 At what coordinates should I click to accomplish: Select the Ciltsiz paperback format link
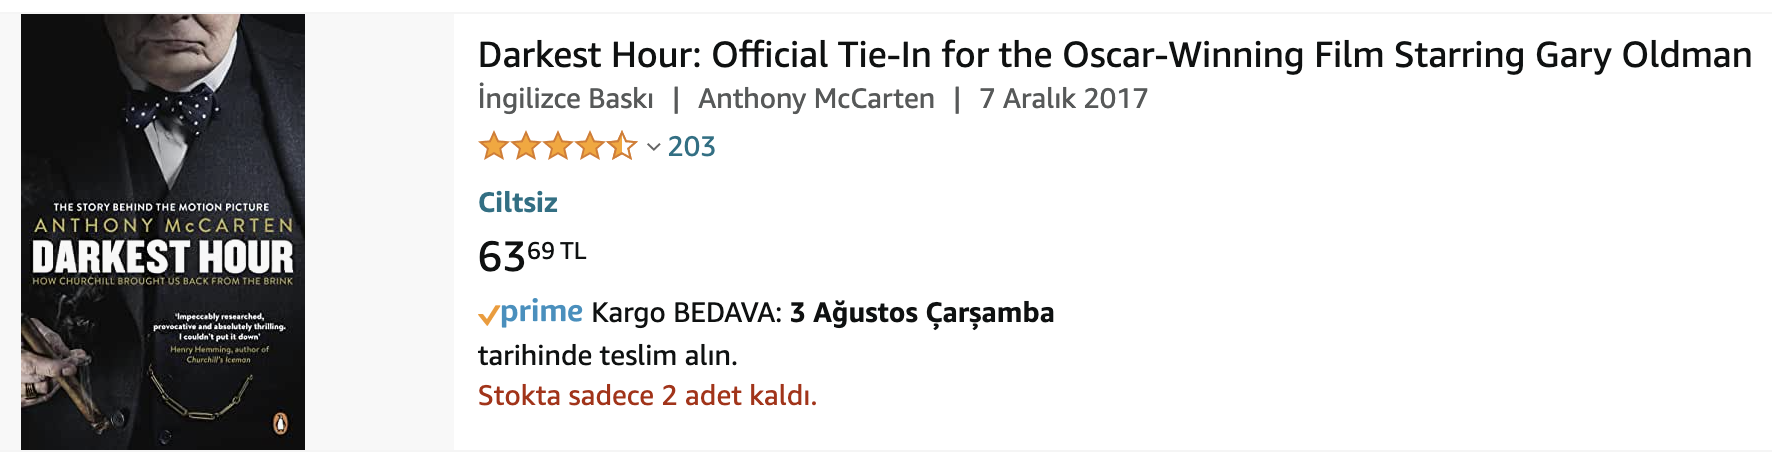click(518, 202)
